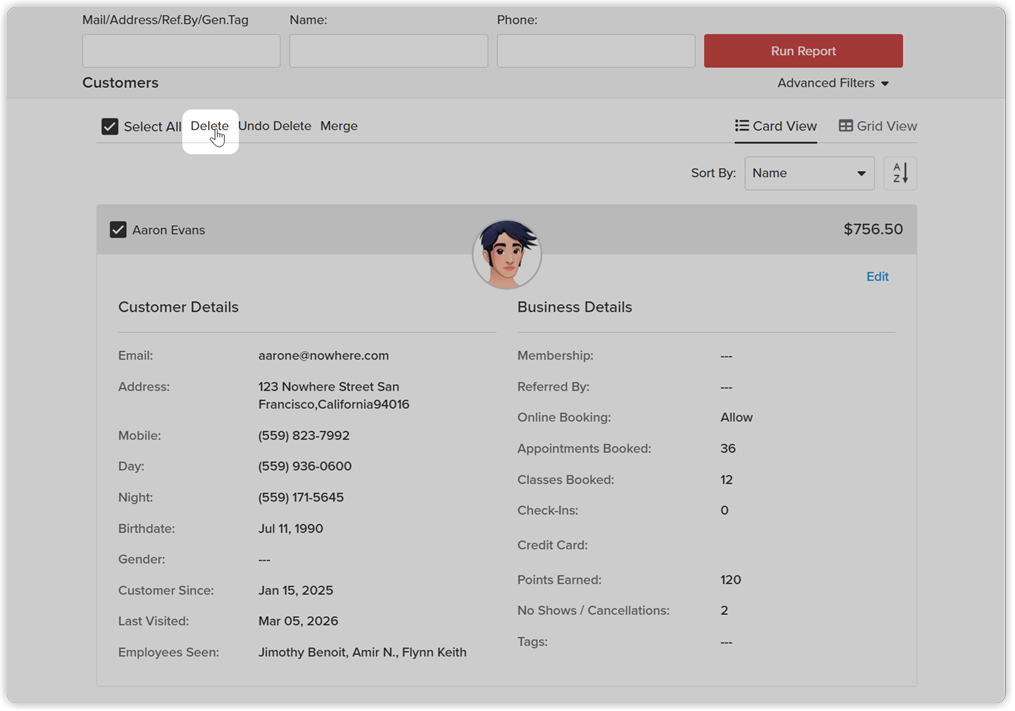Image resolution: width=1015 pixels, height=711 pixels.
Task: Click night number (559) 171-5645
Action: click(301, 497)
